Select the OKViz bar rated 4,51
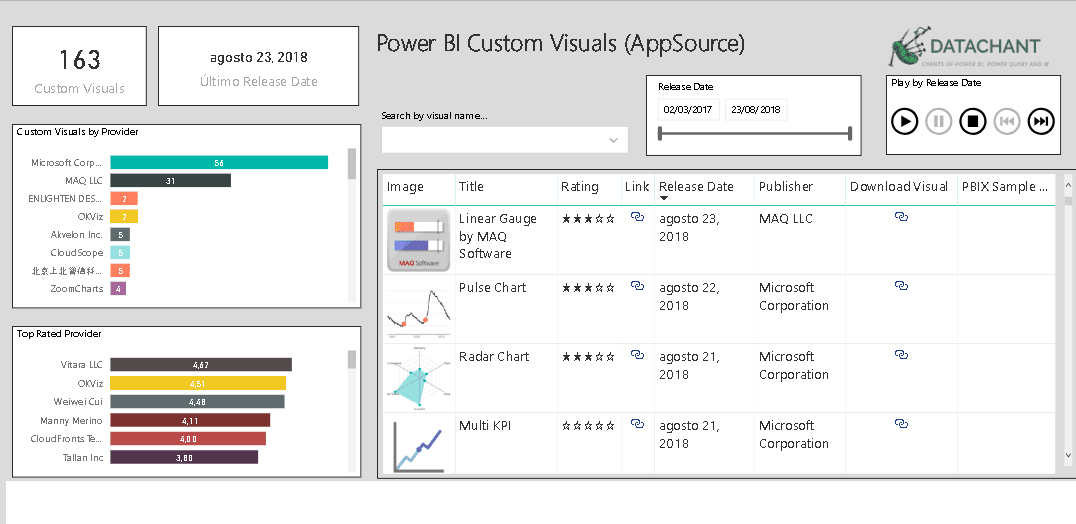 point(198,383)
